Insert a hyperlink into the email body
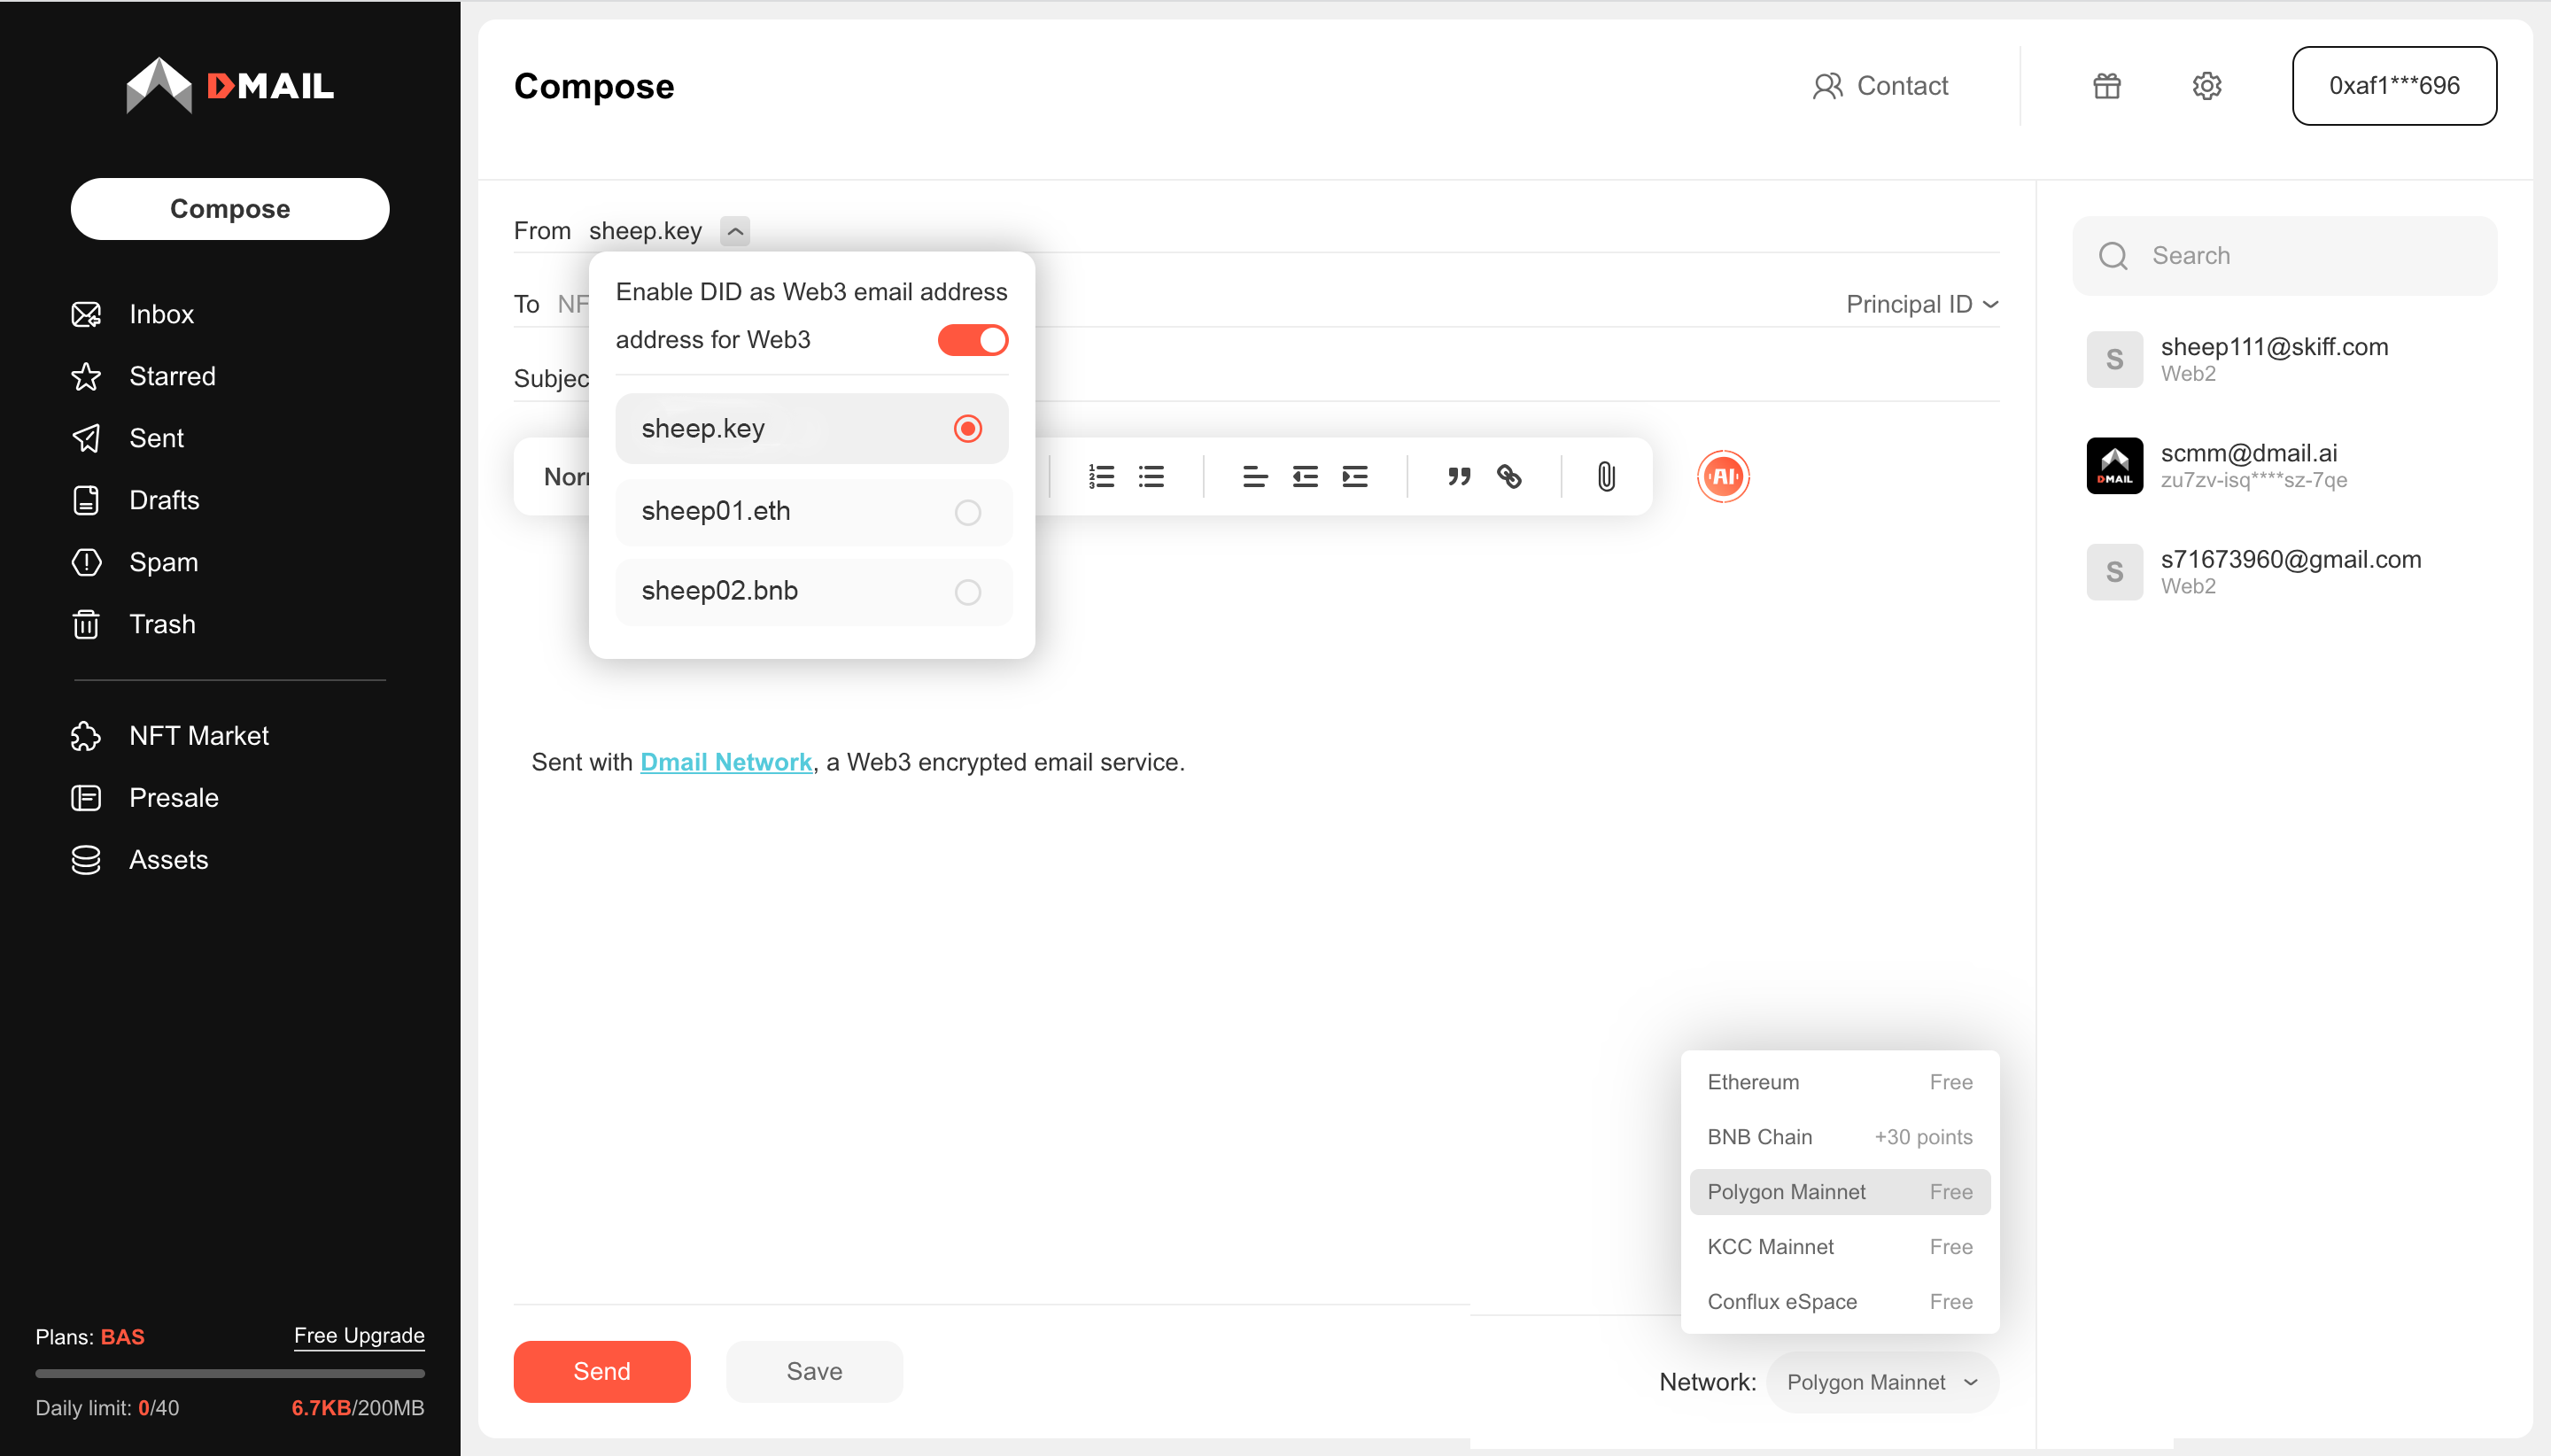This screenshot has width=2551, height=1456. coord(1508,477)
